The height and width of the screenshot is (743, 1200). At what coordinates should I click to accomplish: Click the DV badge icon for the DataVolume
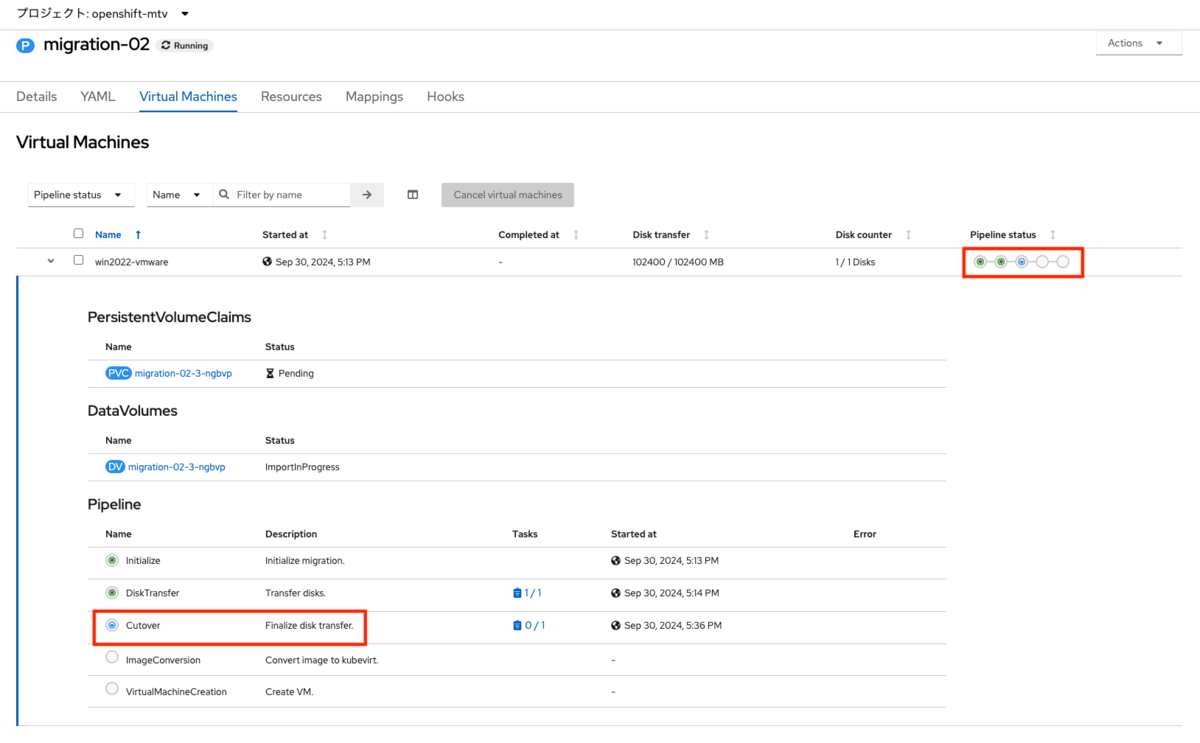117,466
